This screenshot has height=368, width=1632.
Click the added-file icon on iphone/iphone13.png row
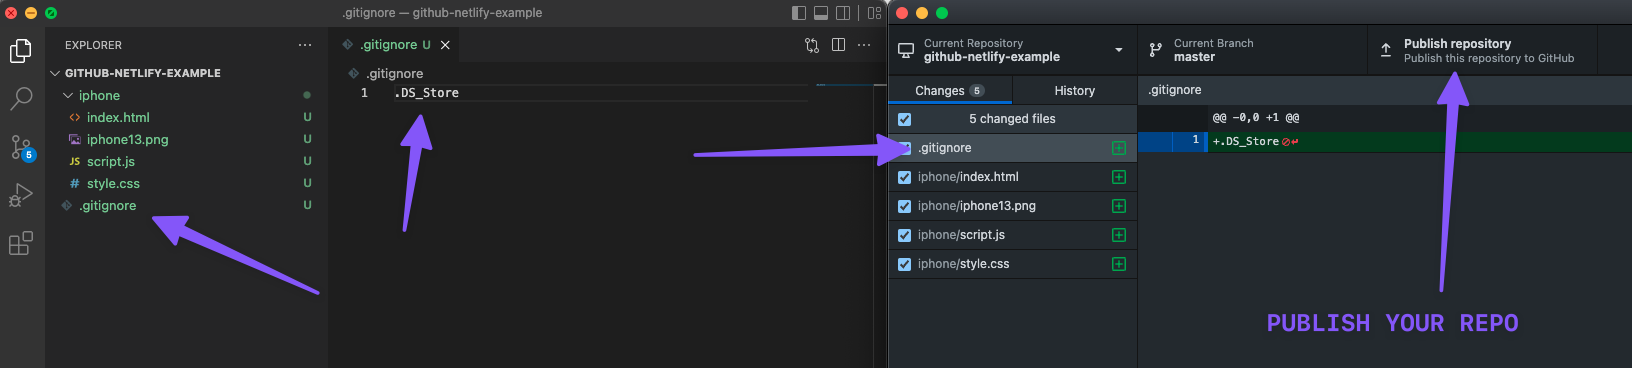click(1119, 206)
